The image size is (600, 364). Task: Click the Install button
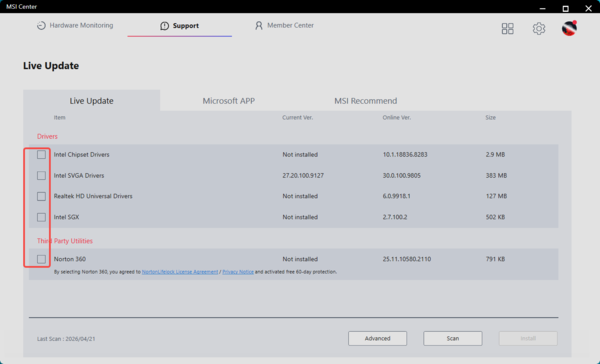[528, 338]
